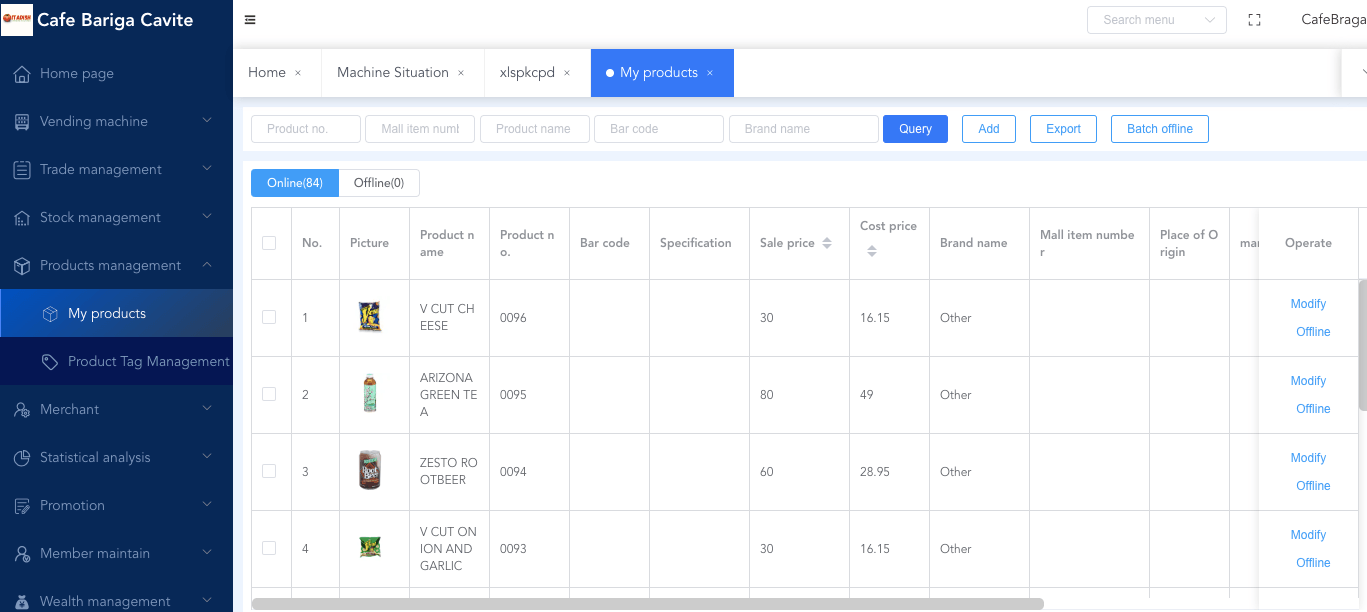Tick checkbox for ZESTO ROOTBEER row
Image resolution: width=1367 pixels, height=612 pixels.
coord(269,471)
